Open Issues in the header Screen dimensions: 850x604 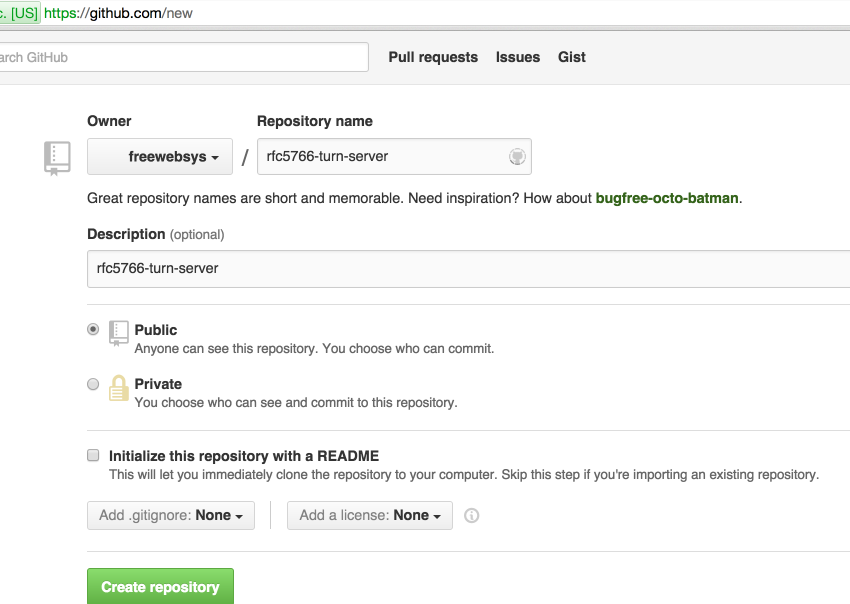click(x=518, y=57)
